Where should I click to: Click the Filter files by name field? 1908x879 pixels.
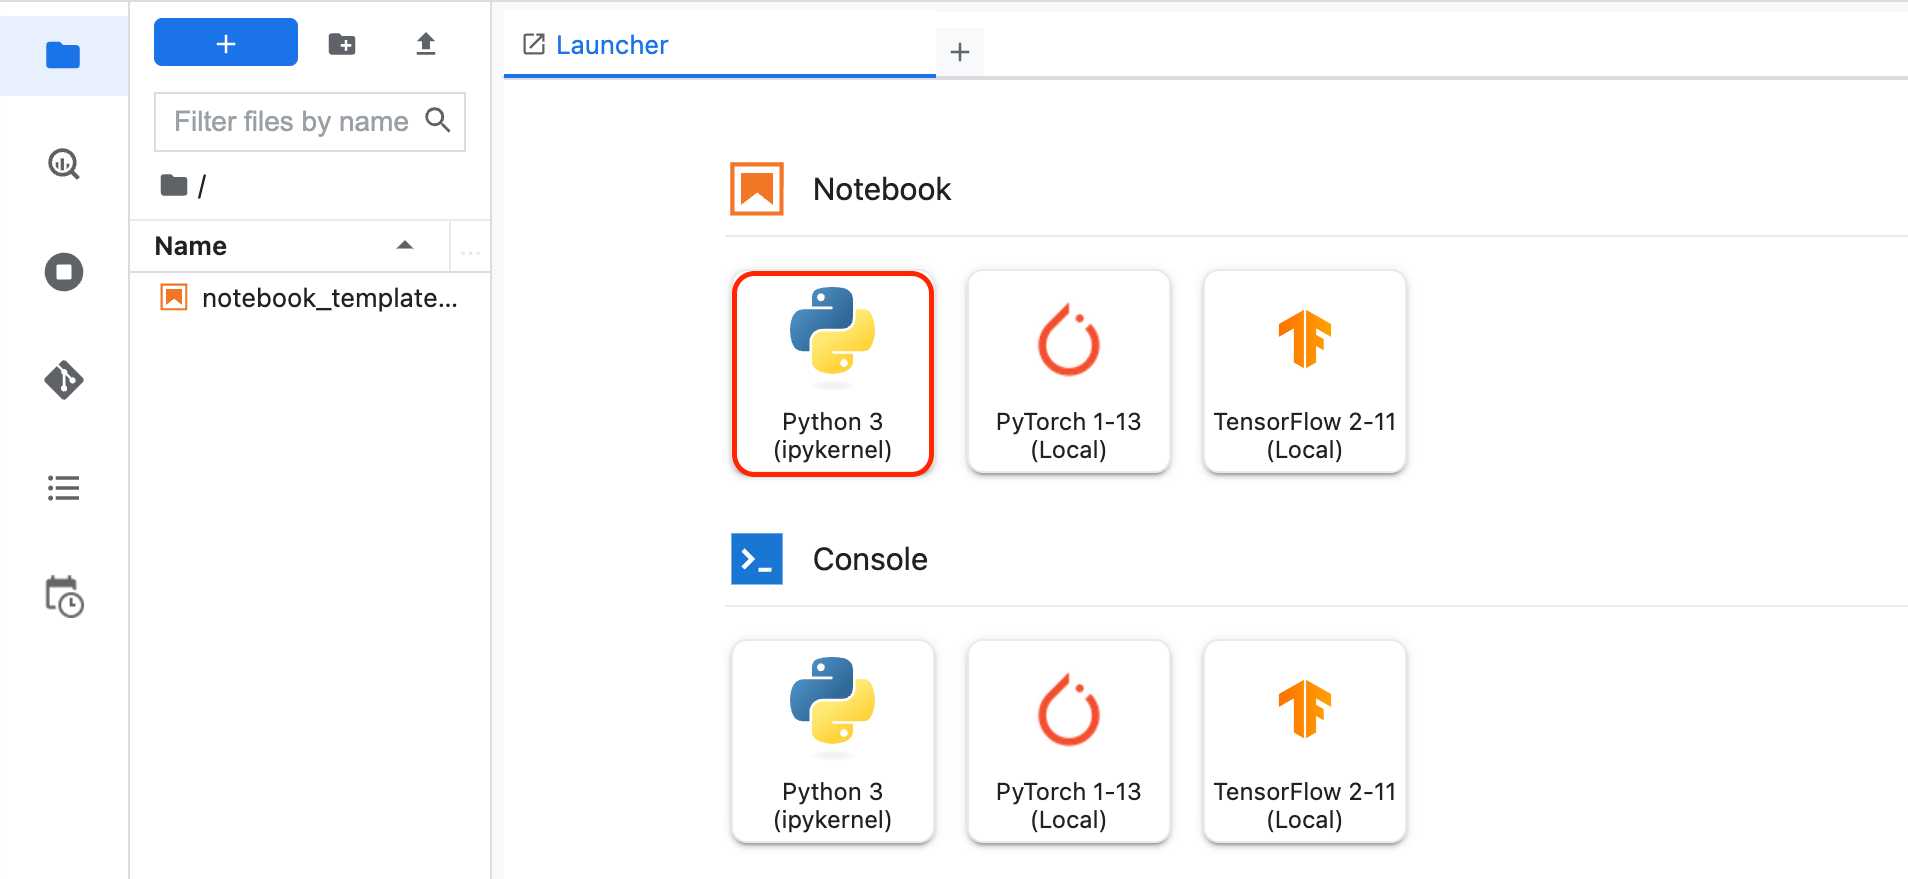[290, 122]
